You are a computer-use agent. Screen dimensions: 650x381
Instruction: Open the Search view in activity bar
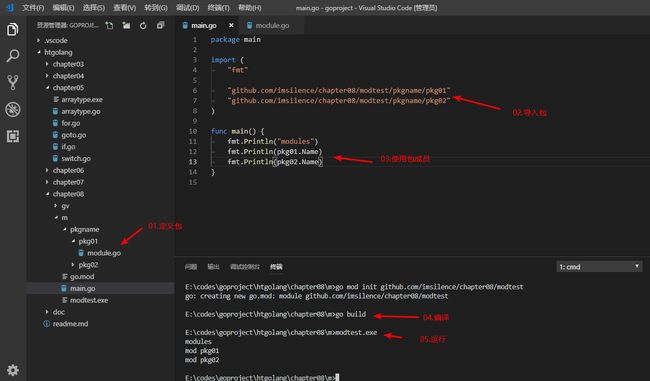(x=12, y=56)
